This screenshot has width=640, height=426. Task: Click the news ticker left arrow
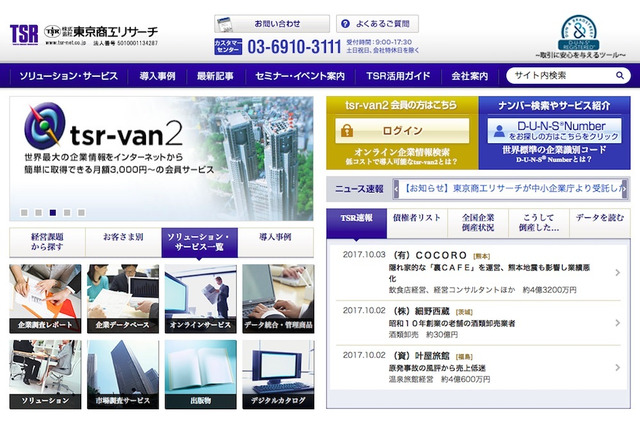pyautogui.click(x=396, y=189)
